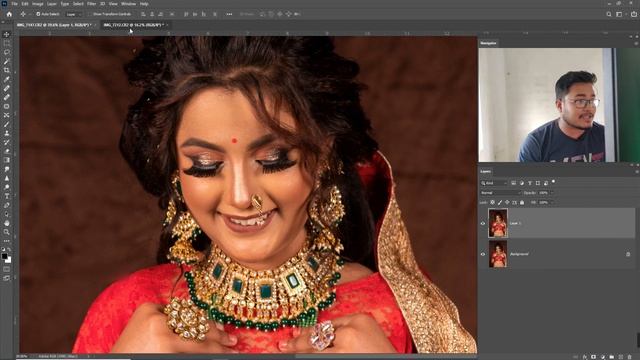Add a layer mask
The image size is (640, 360).
tap(593, 357)
